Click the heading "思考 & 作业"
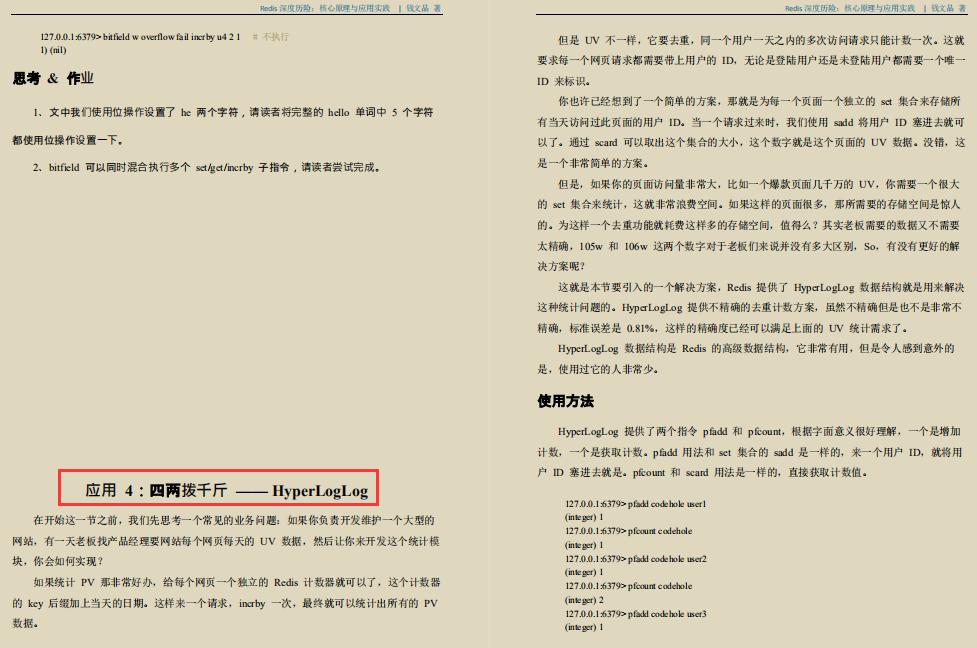The width and height of the screenshot is (977, 648). coord(53,78)
